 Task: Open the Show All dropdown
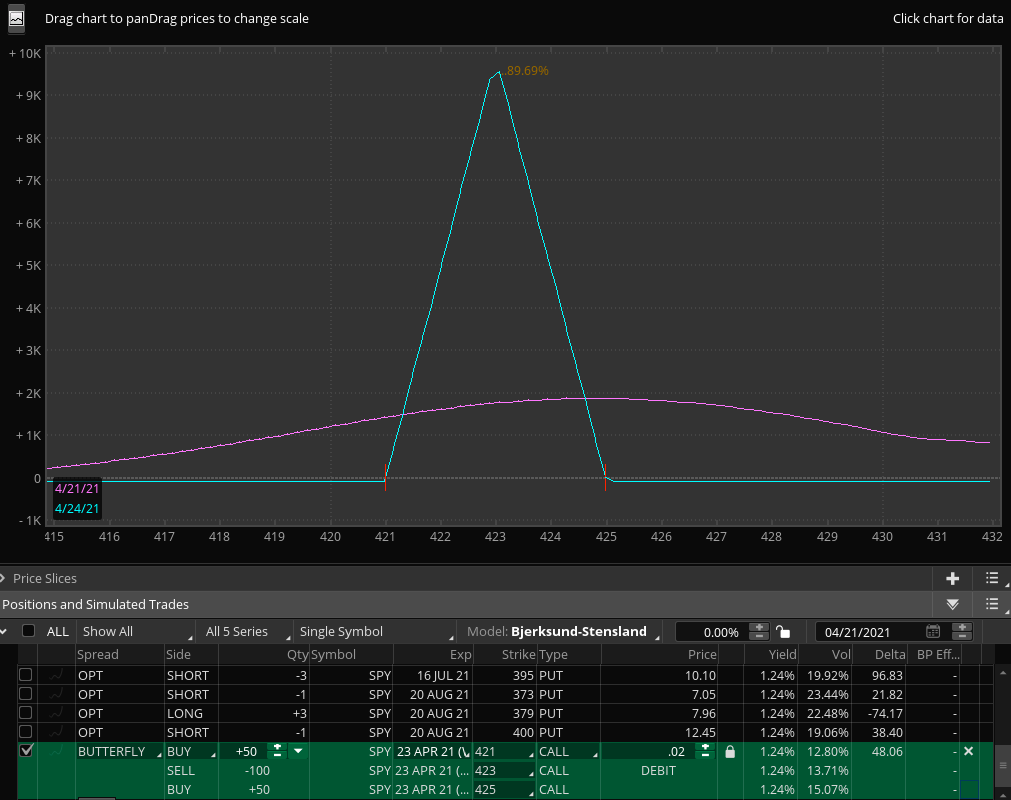[x=136, y=632]
